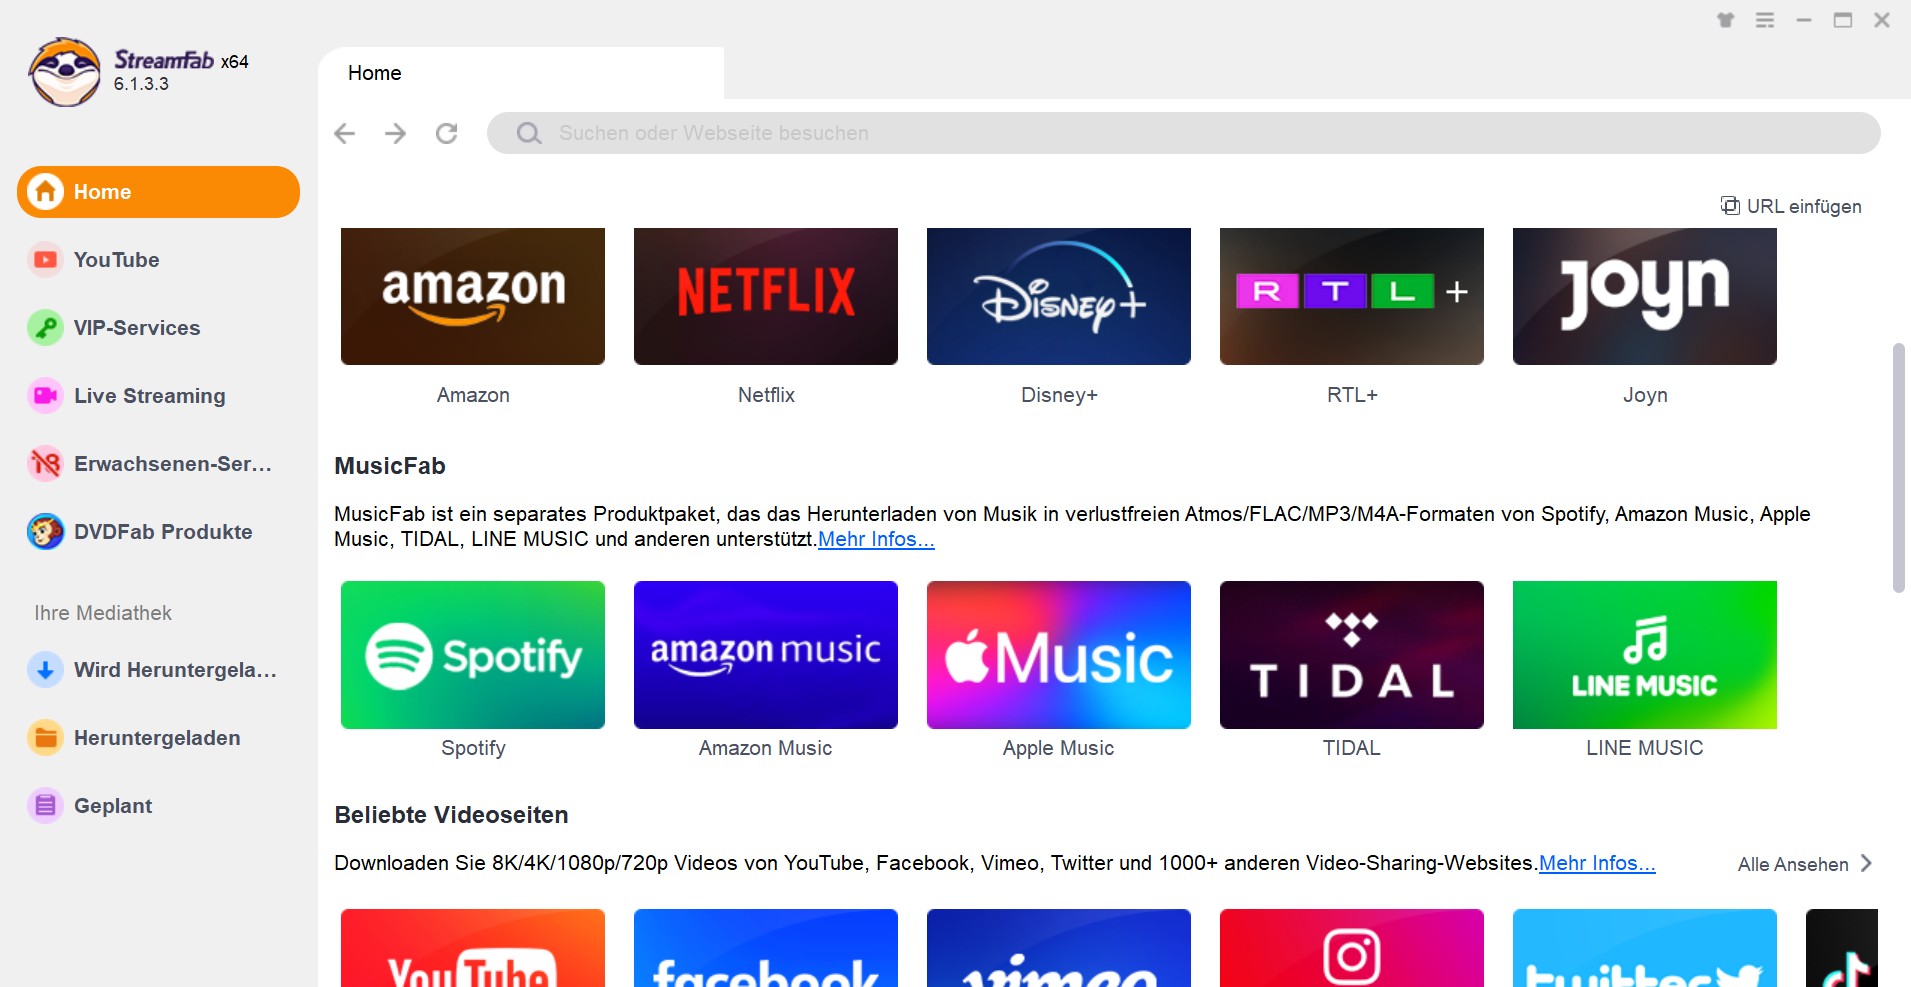The height and width of the screenshot is (987, 1911).
Task: Open the TikTok video site tile
Action: [x=1842, y=948]
